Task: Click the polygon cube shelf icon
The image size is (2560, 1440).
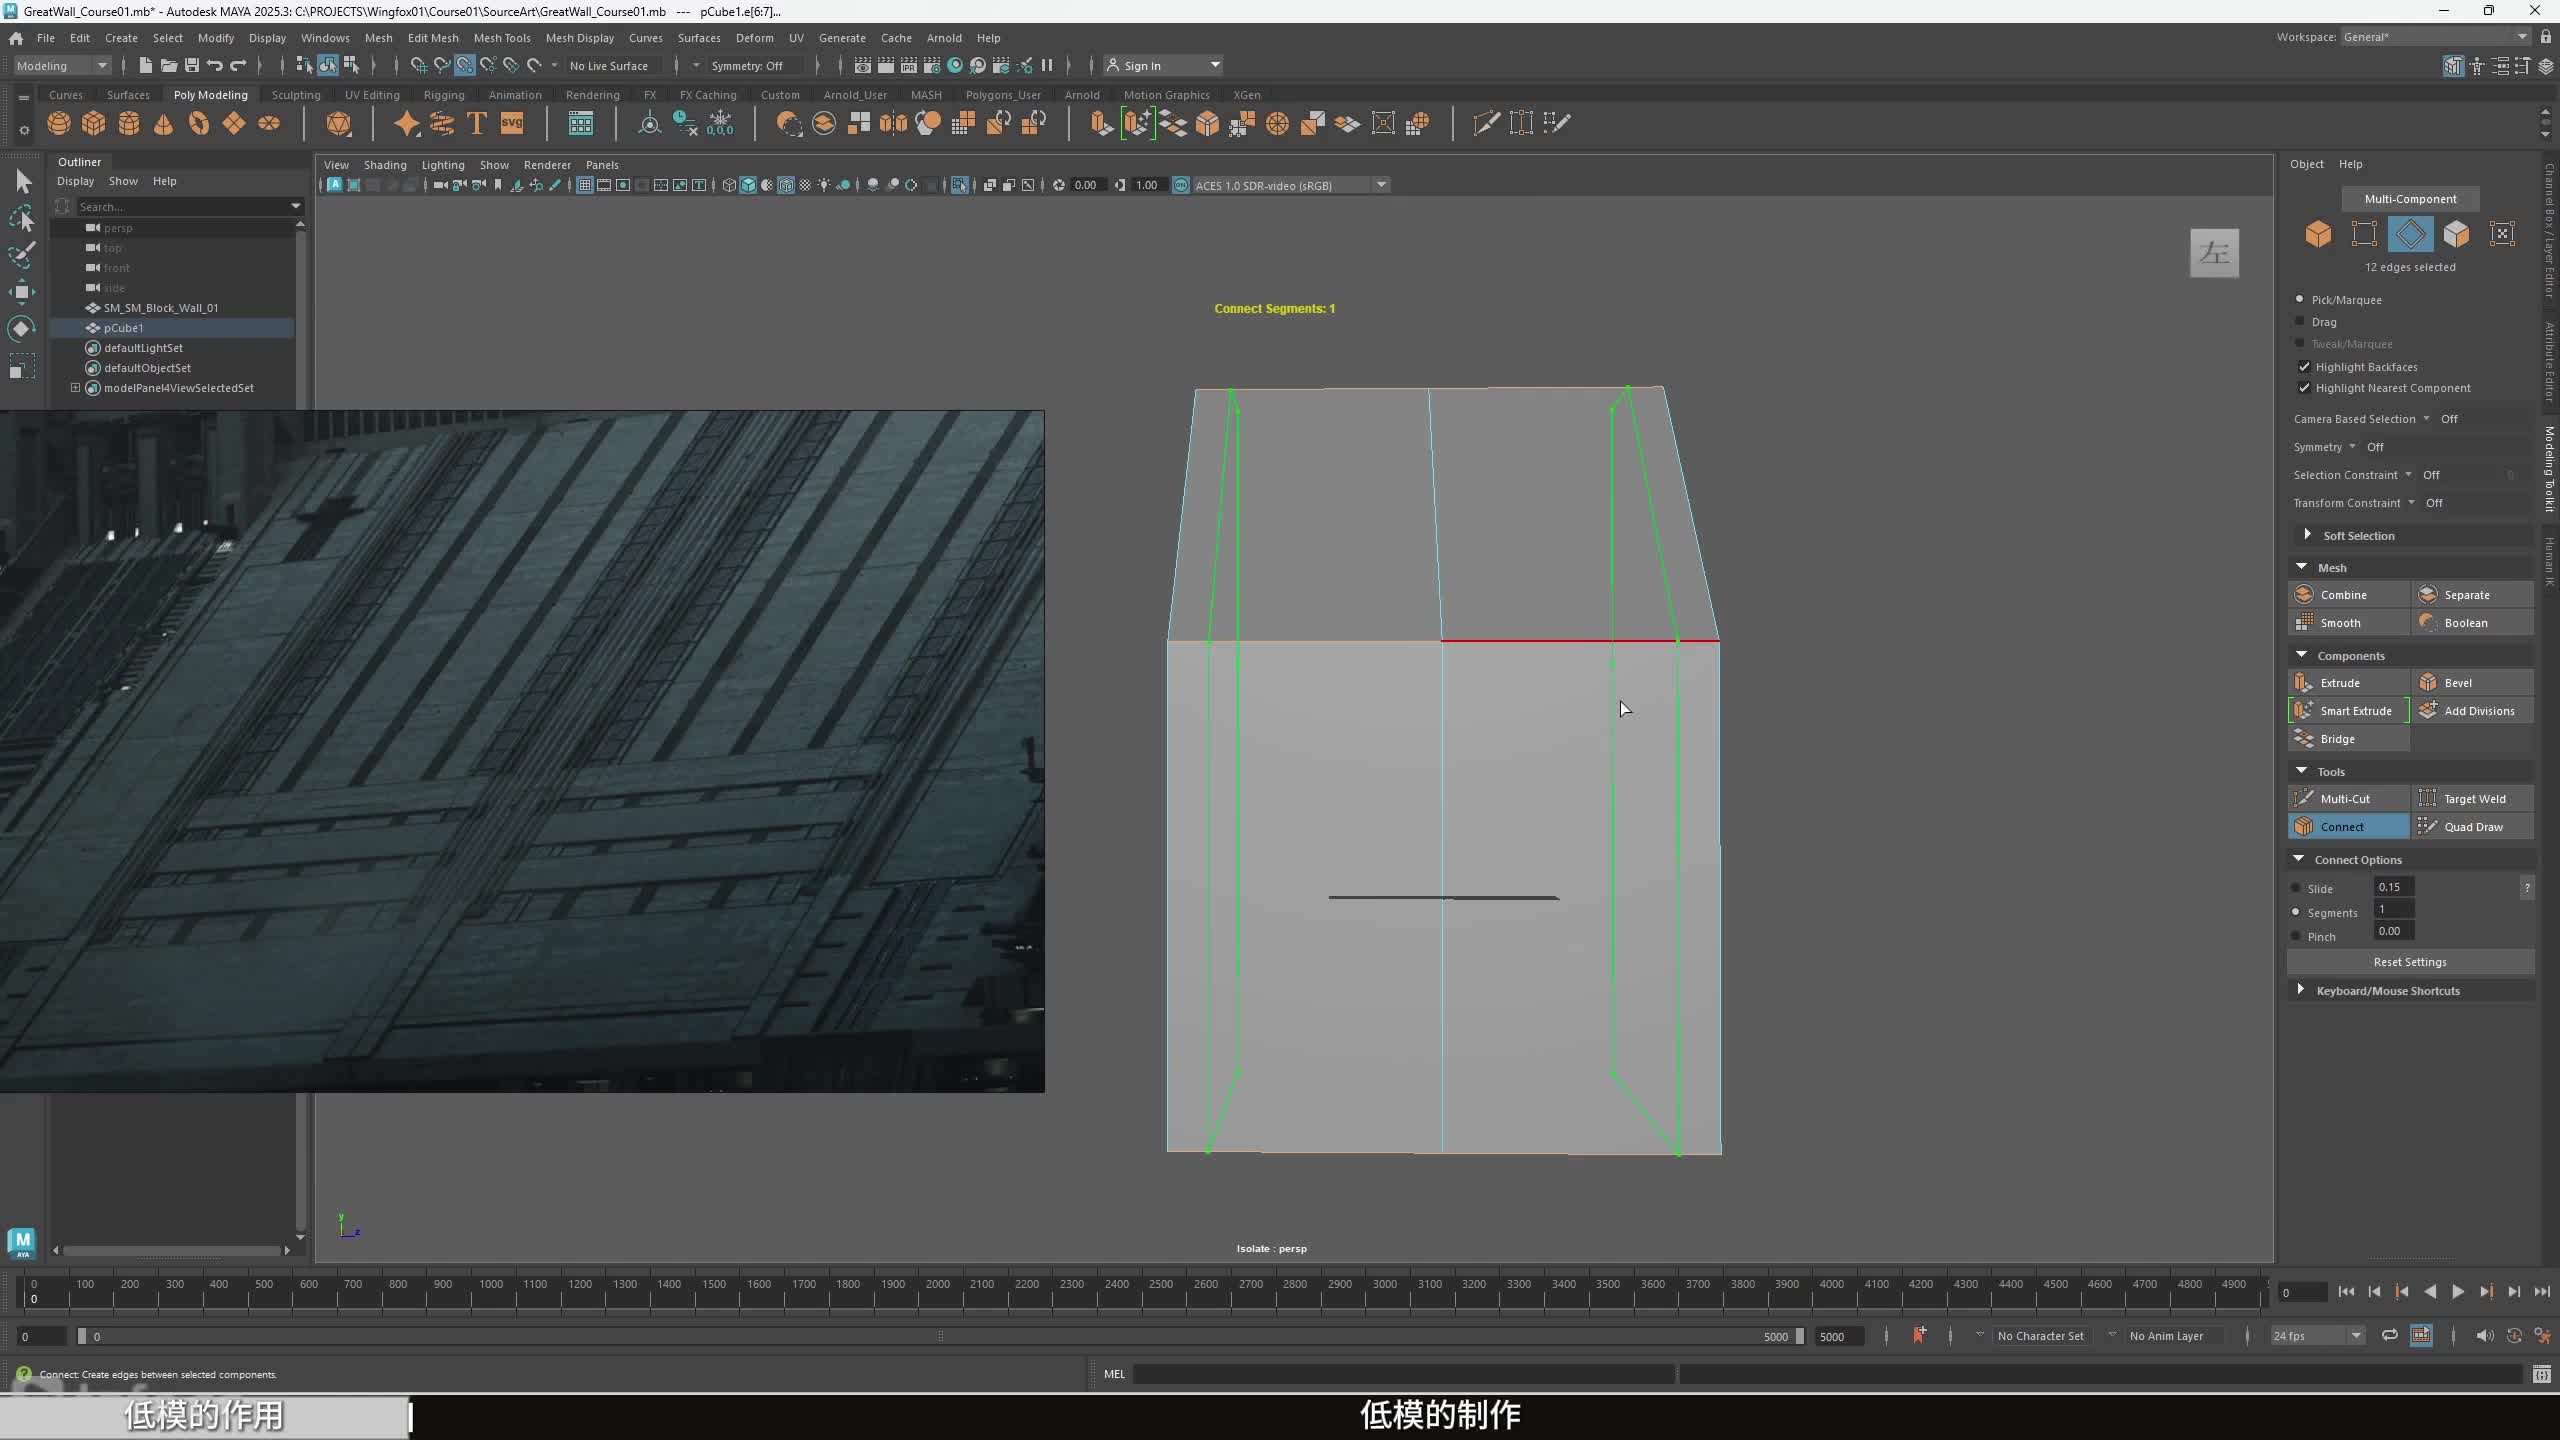Action: tap(94, 123)
